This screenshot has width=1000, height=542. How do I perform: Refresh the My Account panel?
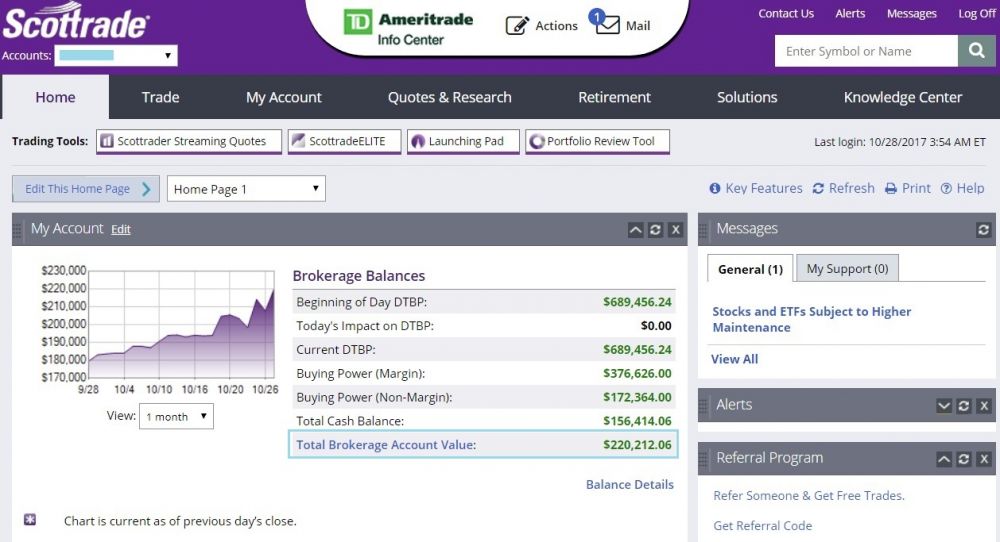click(655, 230)
